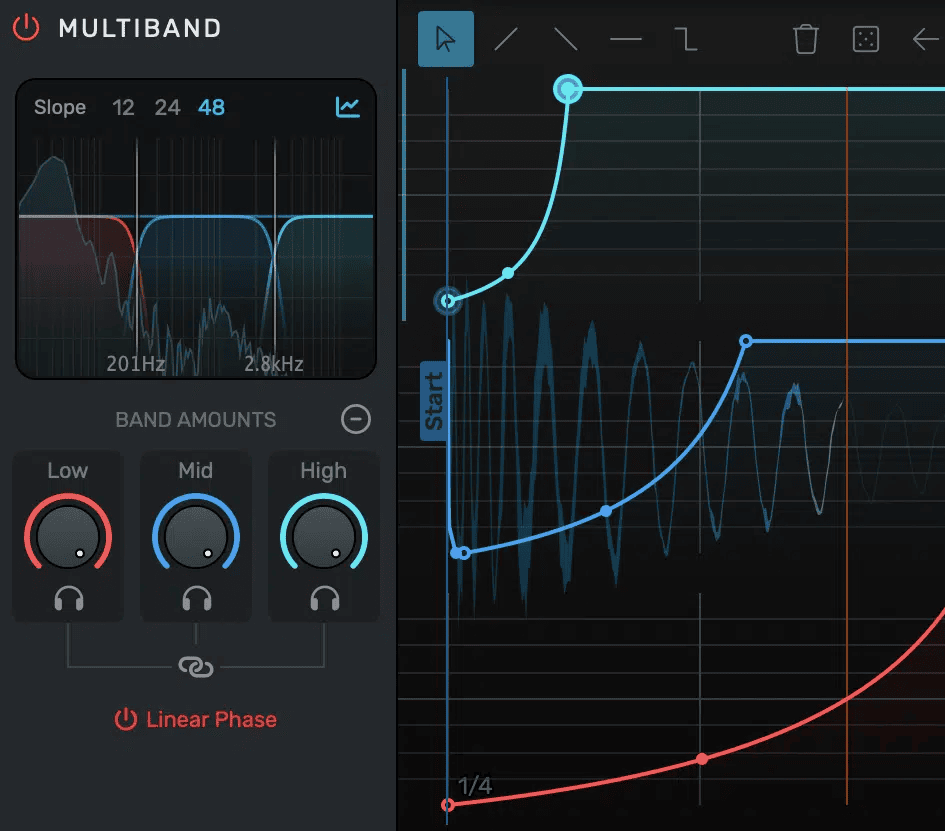
Task: Select the flat horizontal line tool
Action: (626, 40)
